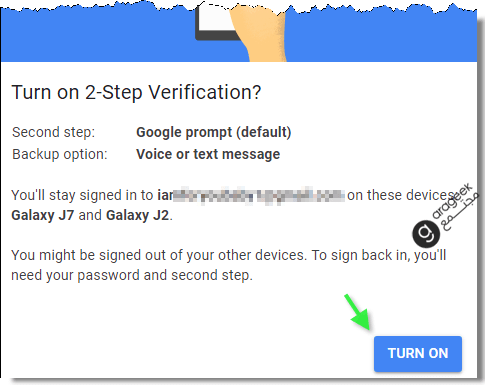Click the blue banner area right of the hand
The height and width of the screenshot is (385, 485).
pos(382,37)
